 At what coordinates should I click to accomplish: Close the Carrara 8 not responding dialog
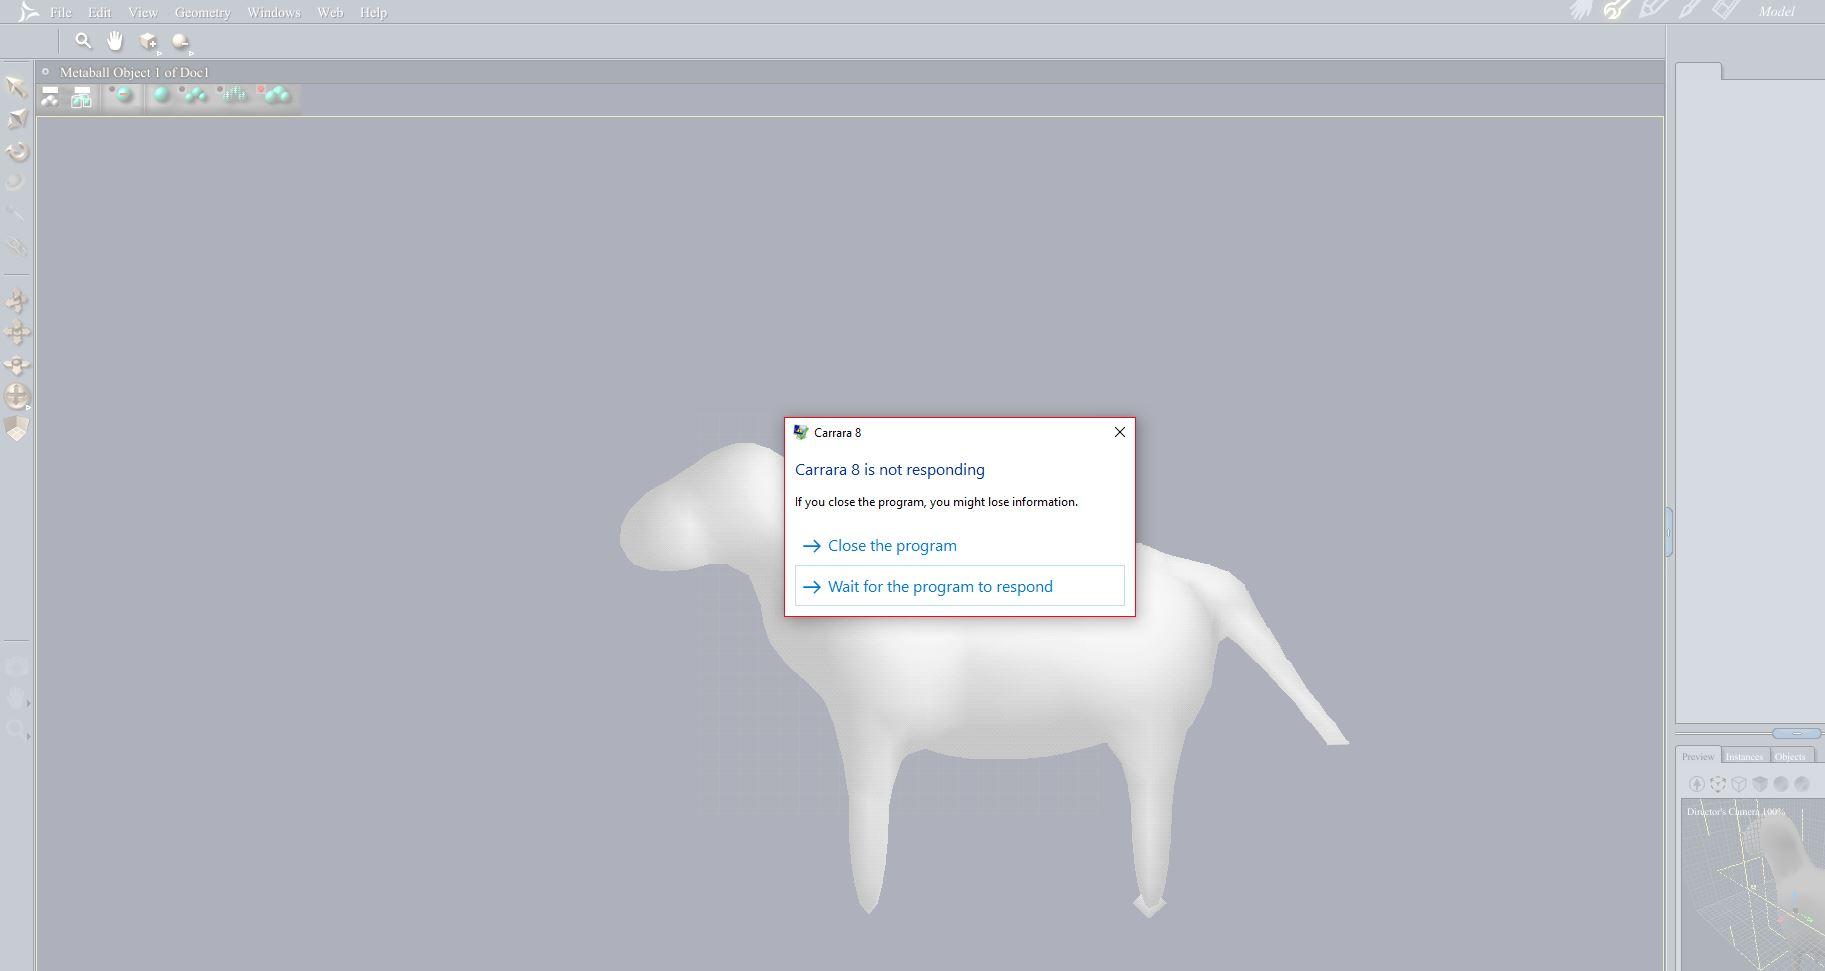tap(1119, 432)
